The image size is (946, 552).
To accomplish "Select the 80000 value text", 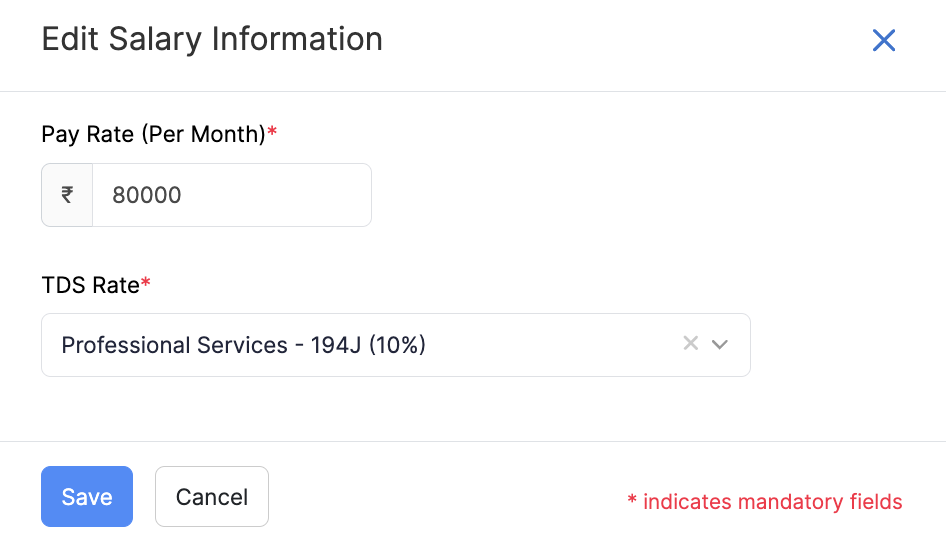I will (147, 195).
